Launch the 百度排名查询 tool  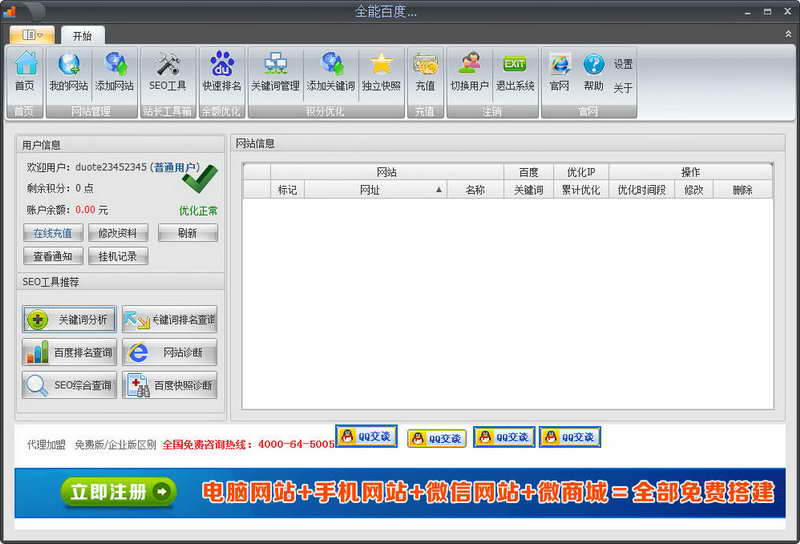click(69, 352)
